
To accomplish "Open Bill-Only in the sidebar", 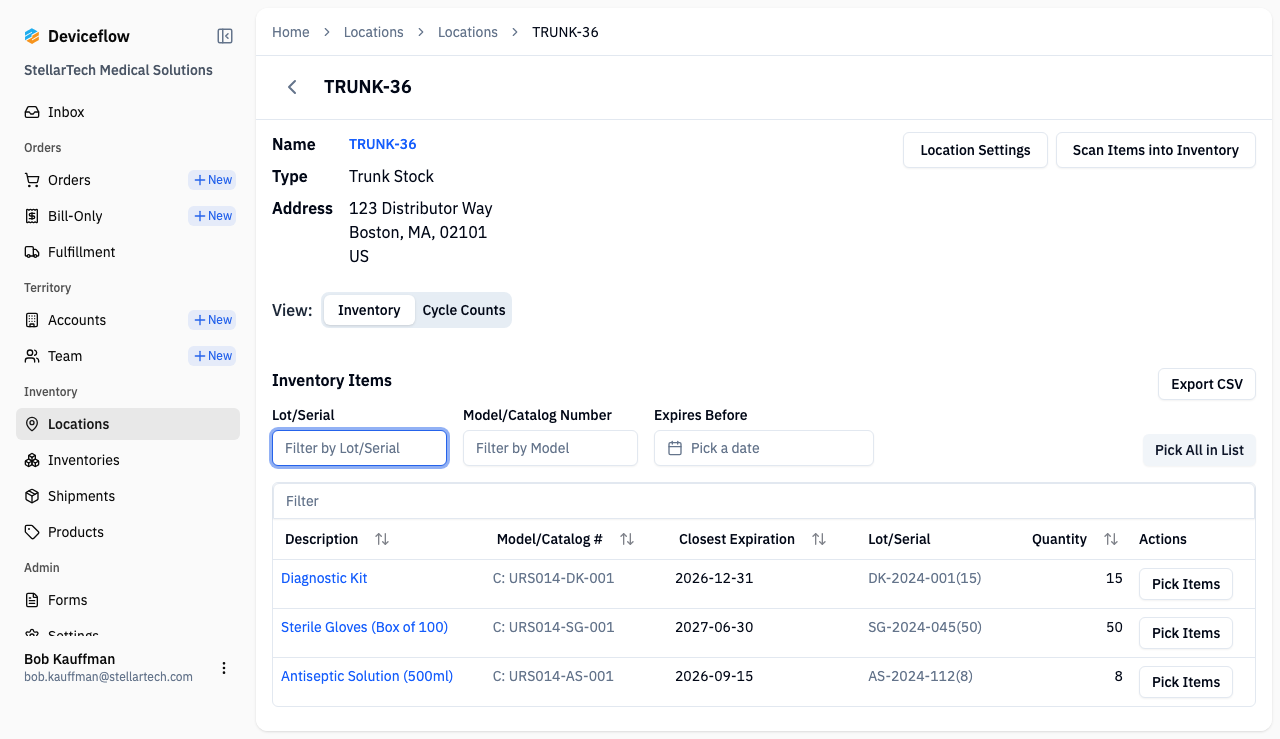I will [x=75, y=216].
